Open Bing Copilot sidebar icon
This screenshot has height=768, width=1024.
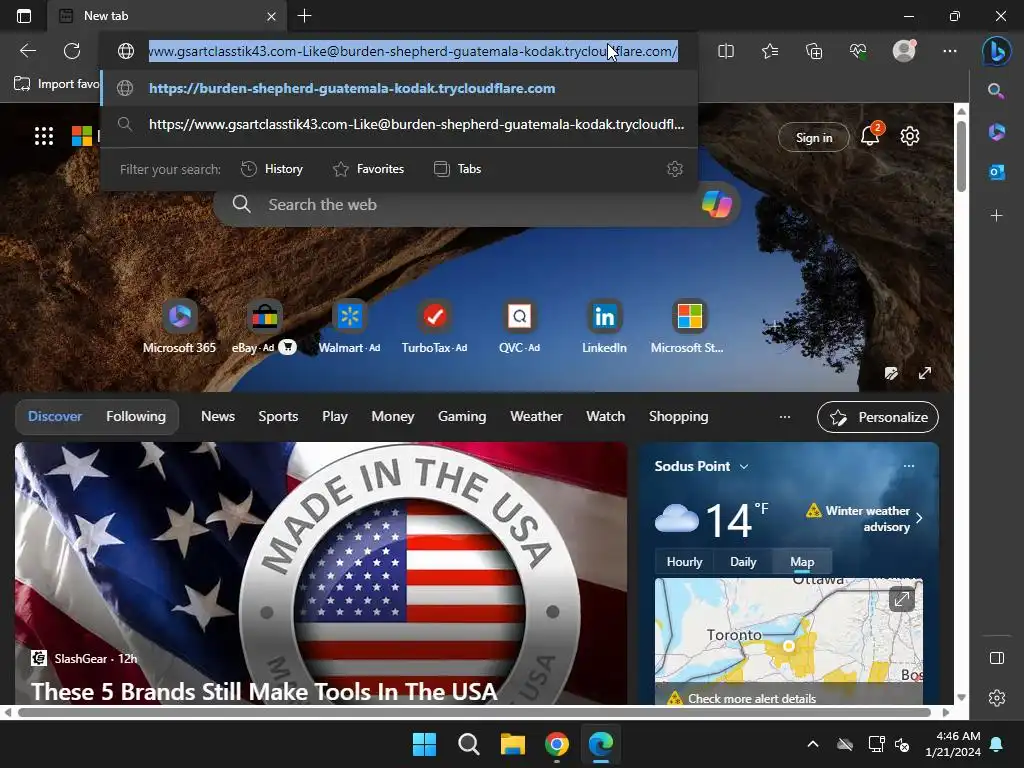coord(997,51)
